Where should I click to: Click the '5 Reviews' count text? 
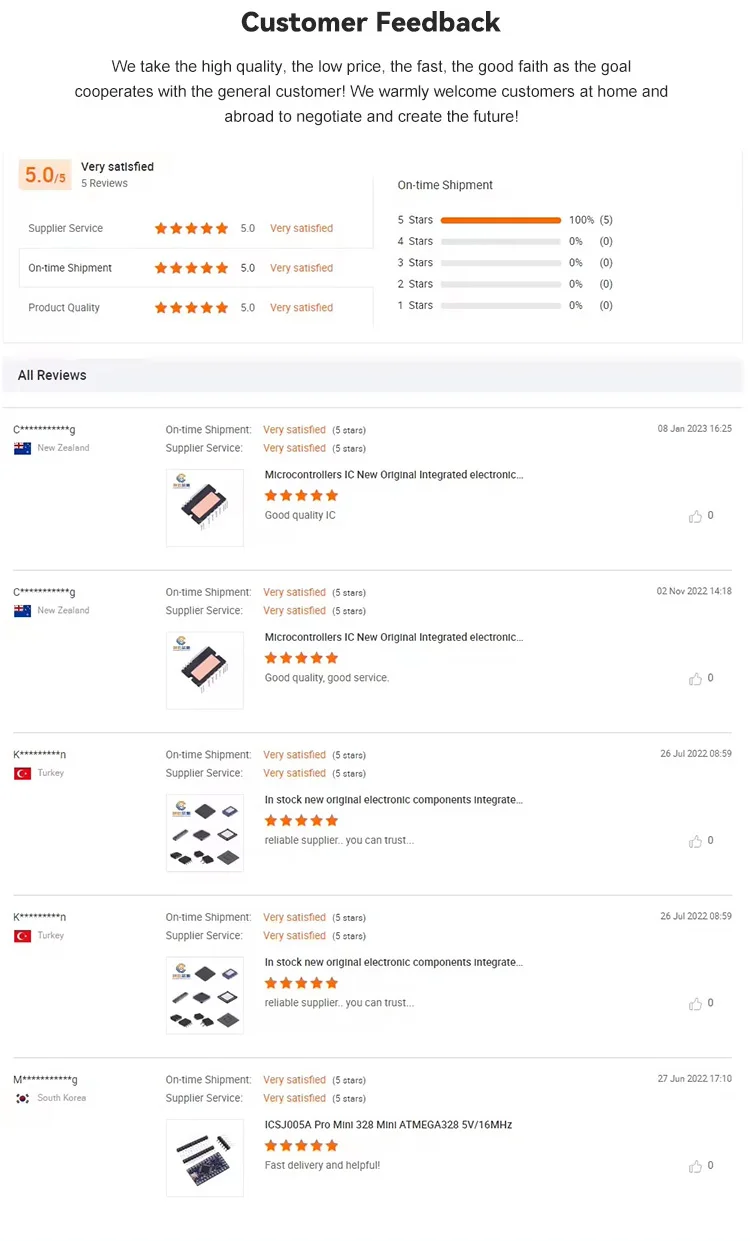point(104,184)
